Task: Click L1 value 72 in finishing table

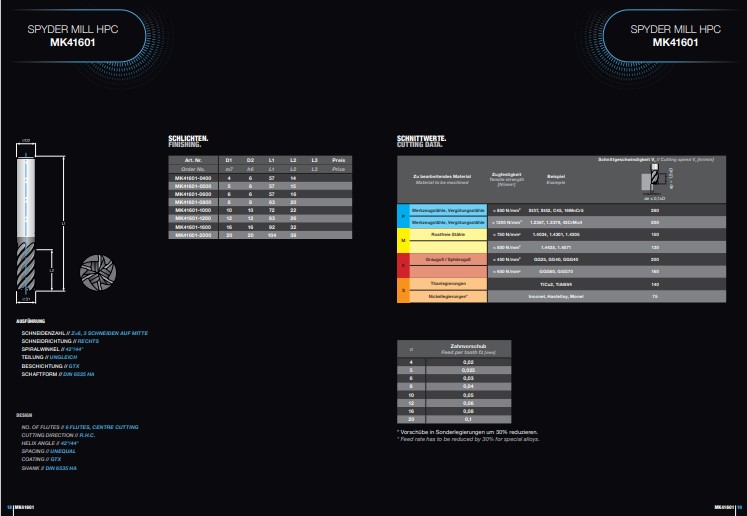Action: coord(272,210)
